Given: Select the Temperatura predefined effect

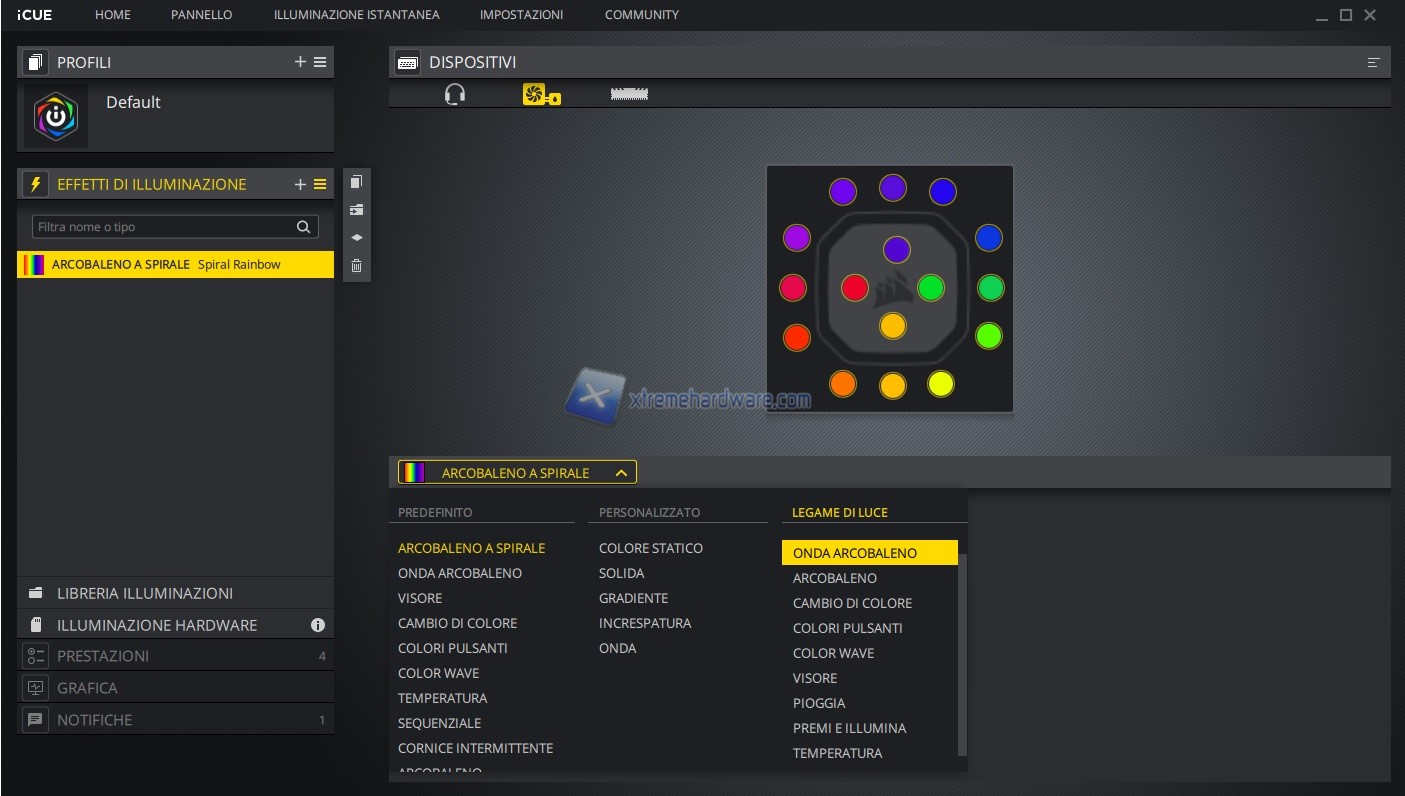Looking at the screenshot, I should point(442,698).
